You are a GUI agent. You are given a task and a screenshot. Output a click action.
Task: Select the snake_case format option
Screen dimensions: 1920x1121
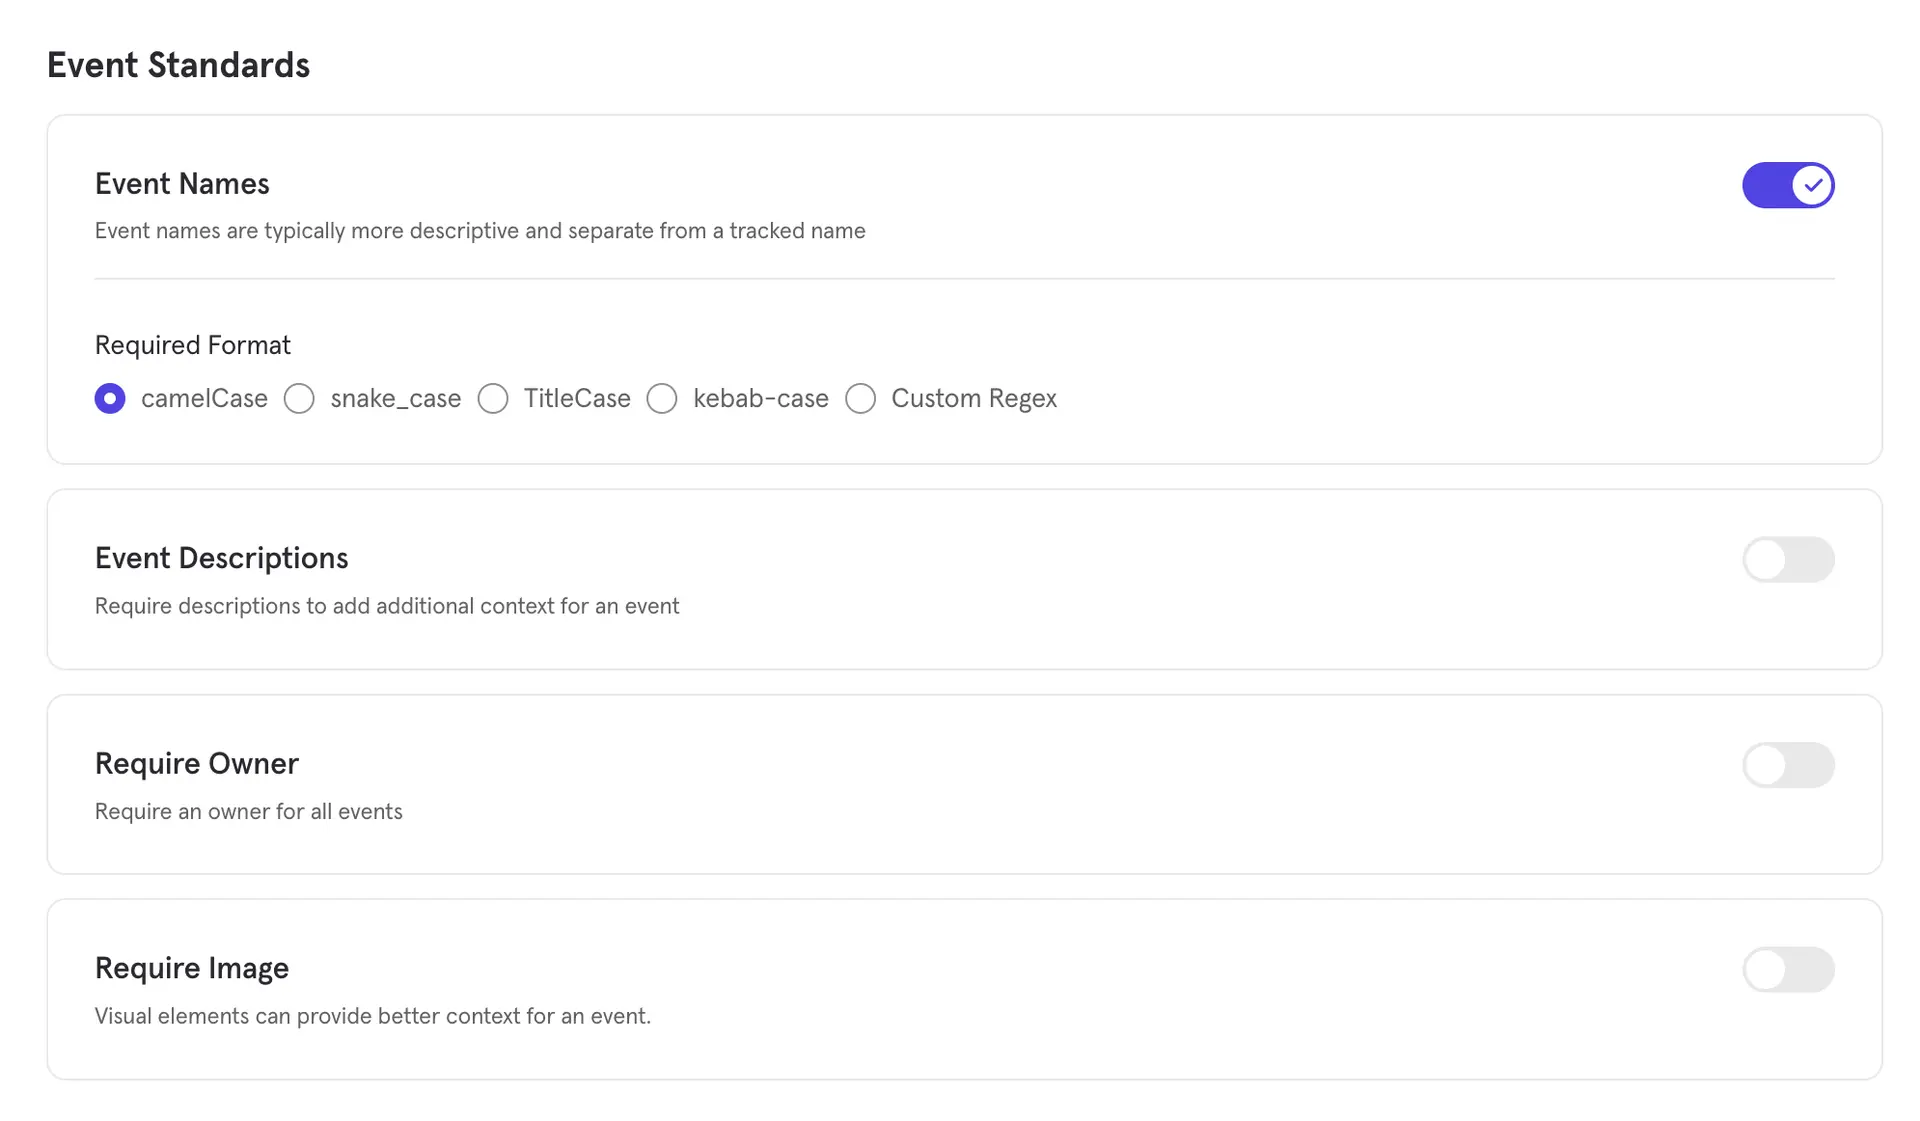point(298,398)
